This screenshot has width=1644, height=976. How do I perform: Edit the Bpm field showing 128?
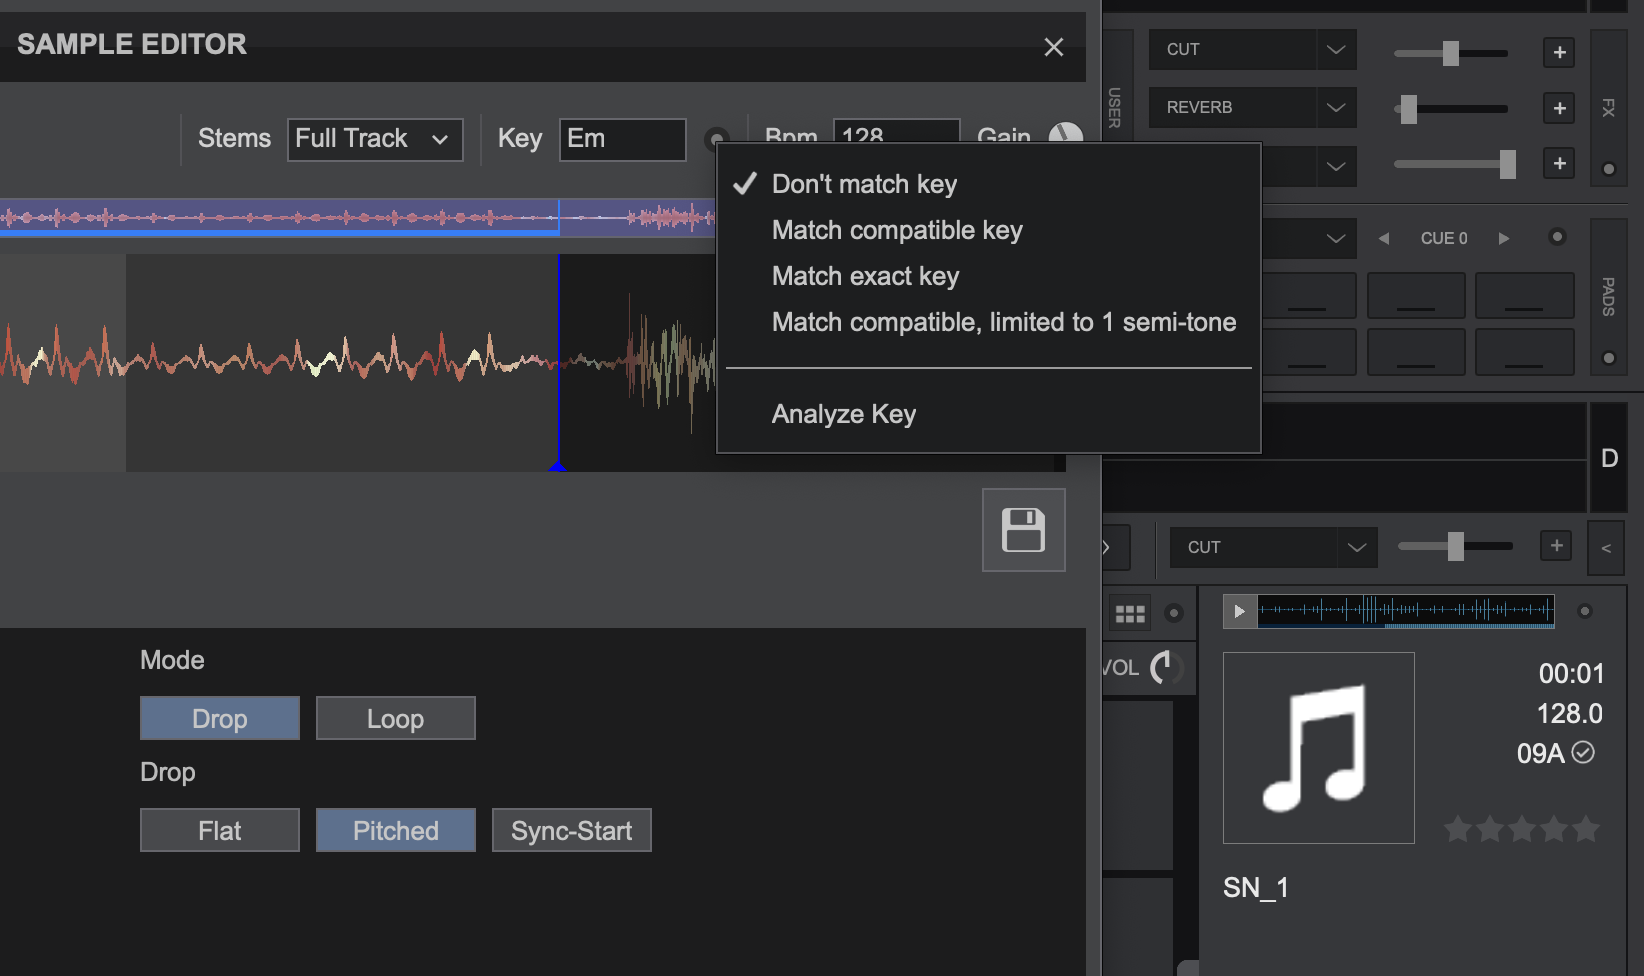click(x=896, y=132)
